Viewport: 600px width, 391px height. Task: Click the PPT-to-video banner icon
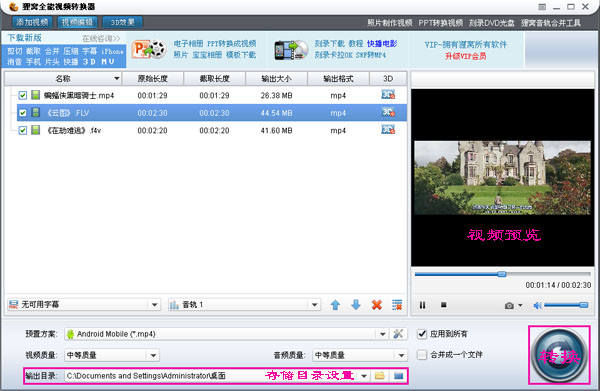point(149,49)
